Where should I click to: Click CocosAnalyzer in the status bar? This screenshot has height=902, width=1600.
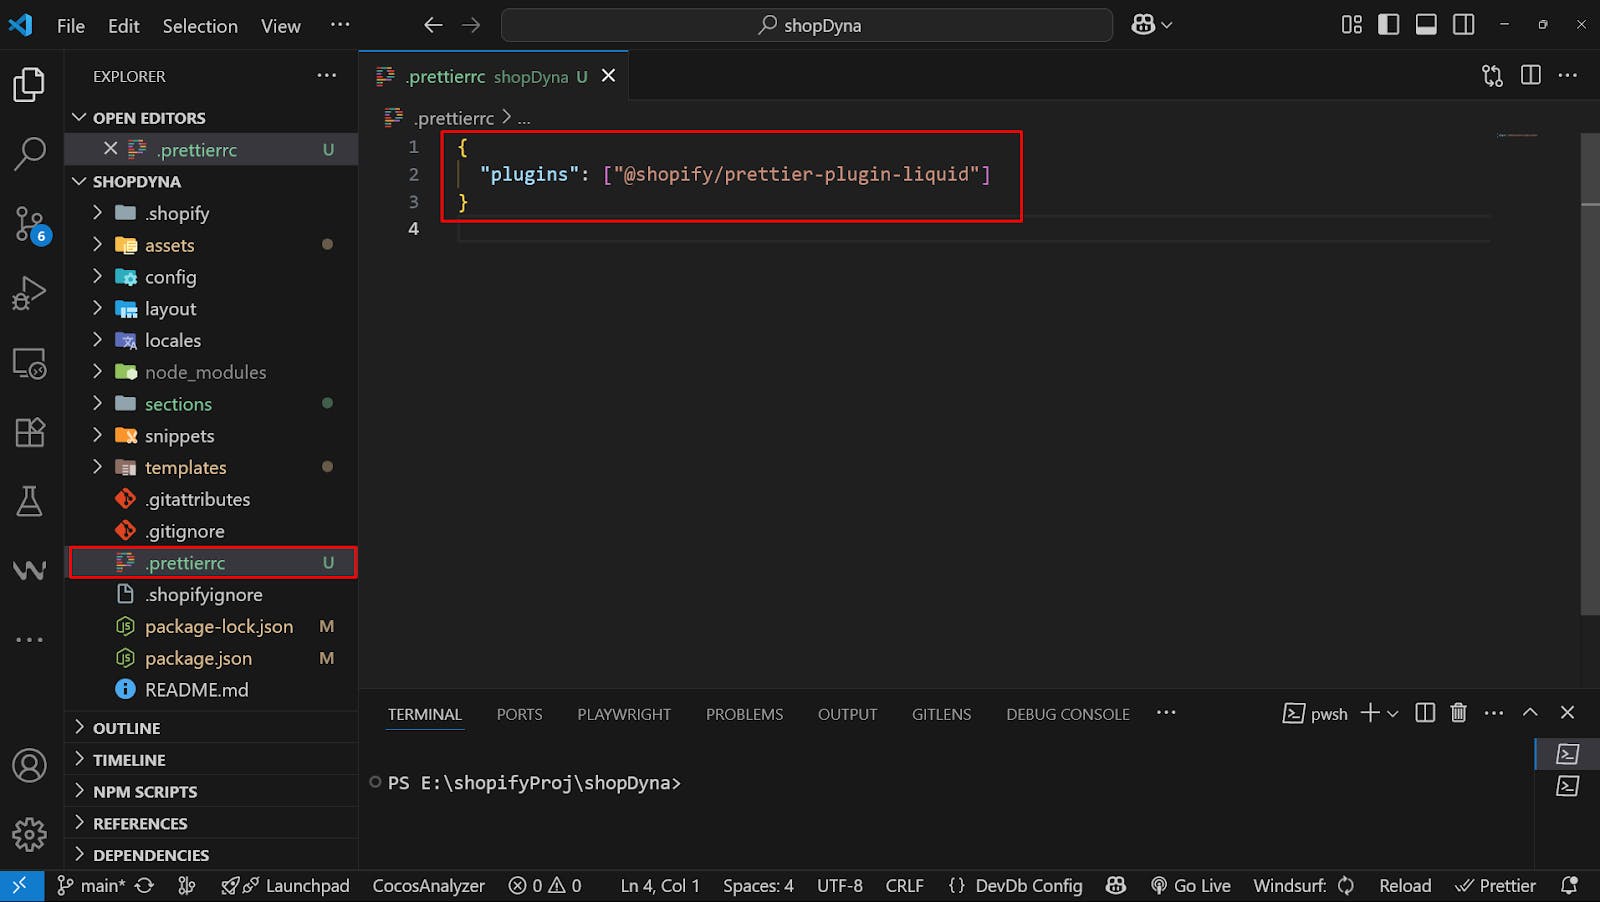tap(429, 886)
